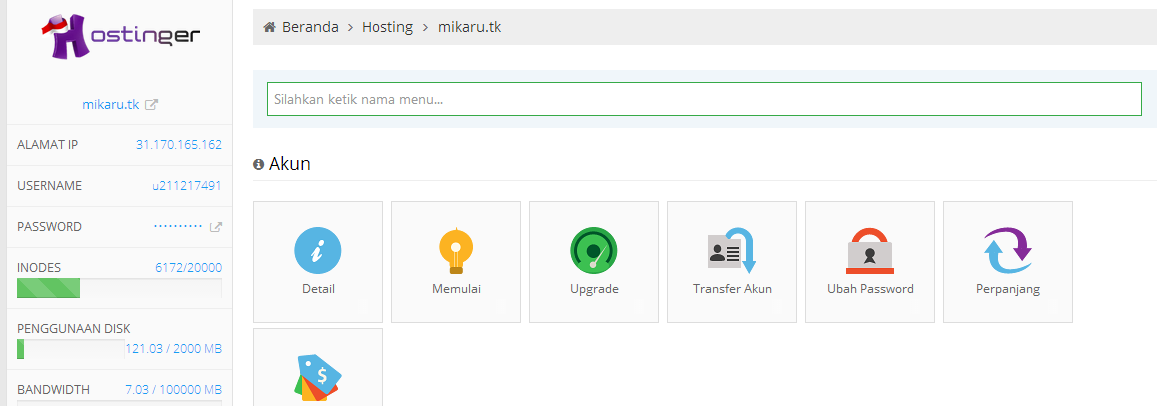
Task: Click the masked password dots
Action: [178, 225]
